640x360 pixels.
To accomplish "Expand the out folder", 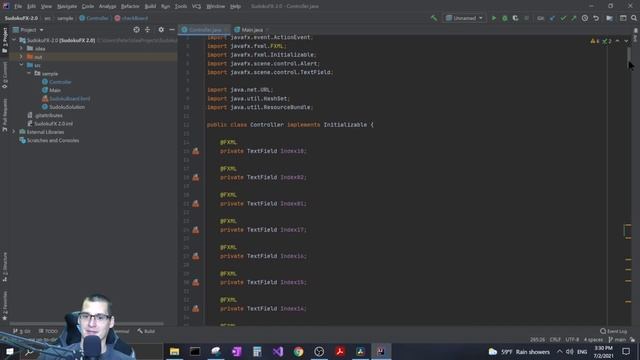I will point(21,57).
